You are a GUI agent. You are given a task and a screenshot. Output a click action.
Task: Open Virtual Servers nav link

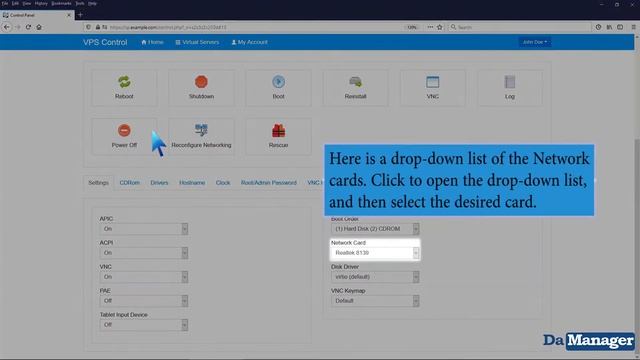click(x=197, y=42)
